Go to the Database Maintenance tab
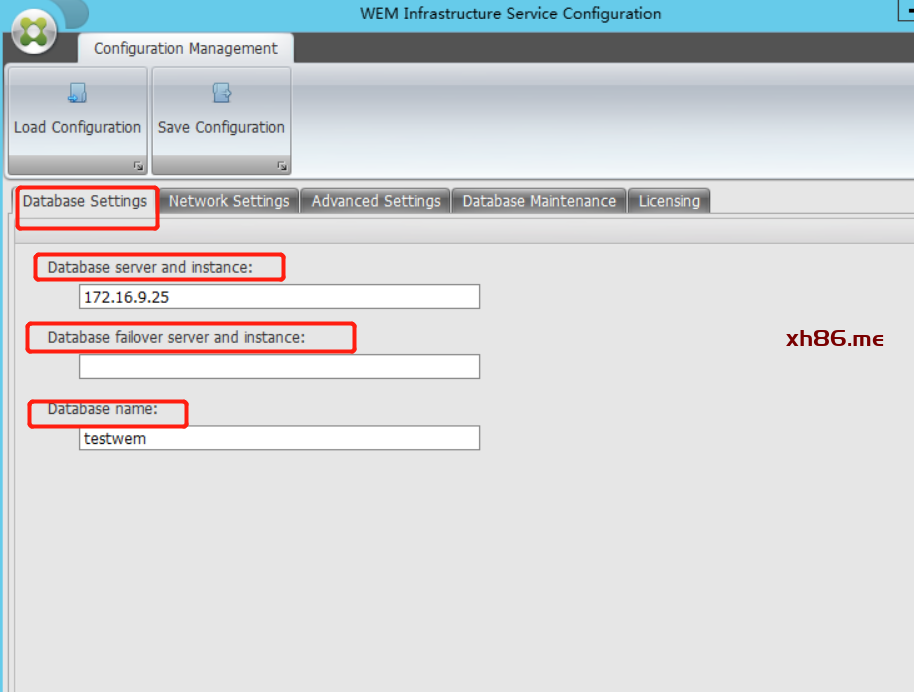Image resolution: width=914 pixels, height=692 pixels. (539, 201)
